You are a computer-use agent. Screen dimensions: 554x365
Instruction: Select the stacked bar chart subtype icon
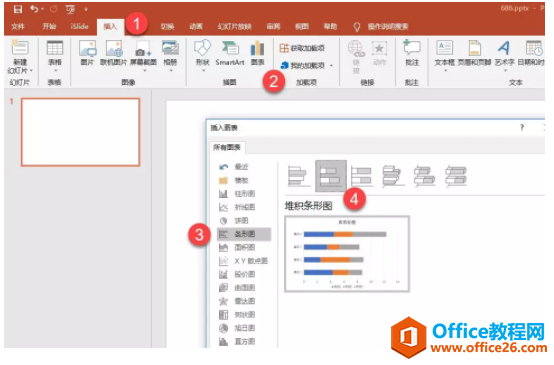[331, 176]
